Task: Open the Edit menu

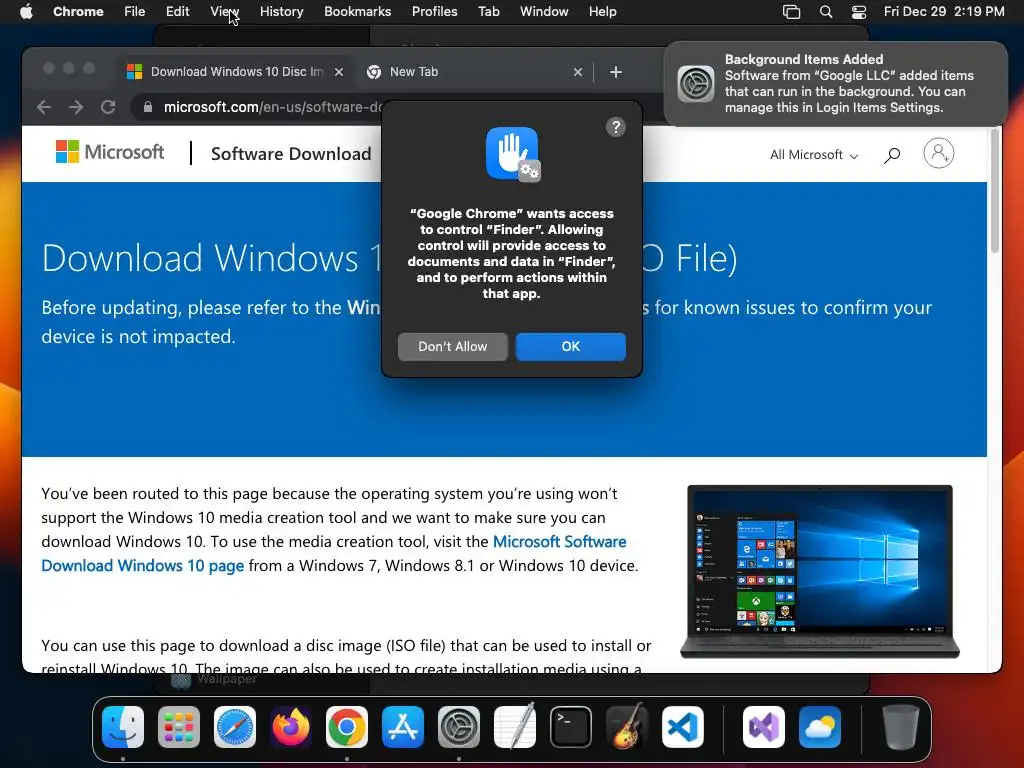Action: [178, 11]
